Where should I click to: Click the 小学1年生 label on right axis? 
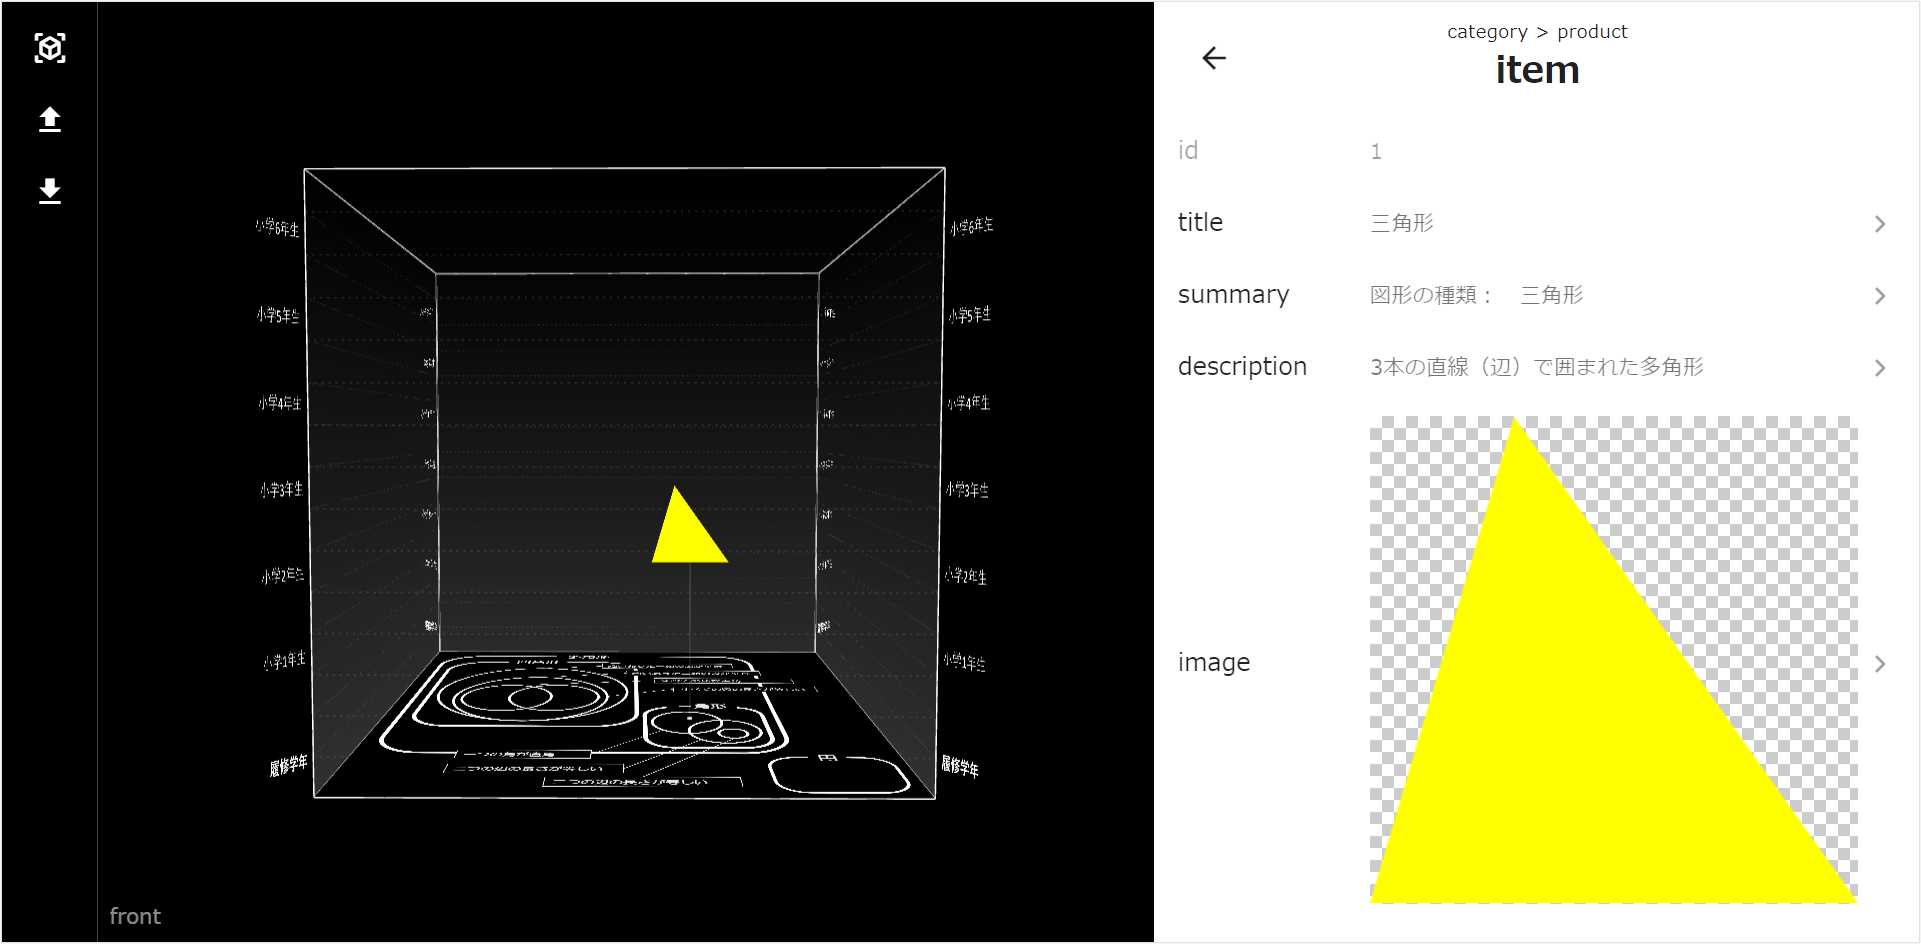click(x=964, y=662)
